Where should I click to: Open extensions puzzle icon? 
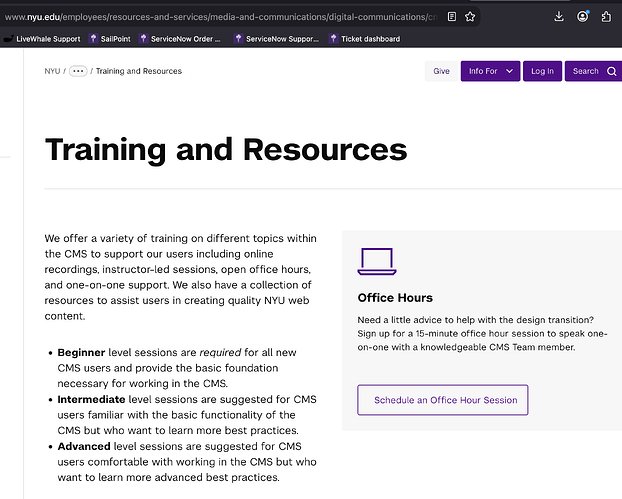click(606, 17)
